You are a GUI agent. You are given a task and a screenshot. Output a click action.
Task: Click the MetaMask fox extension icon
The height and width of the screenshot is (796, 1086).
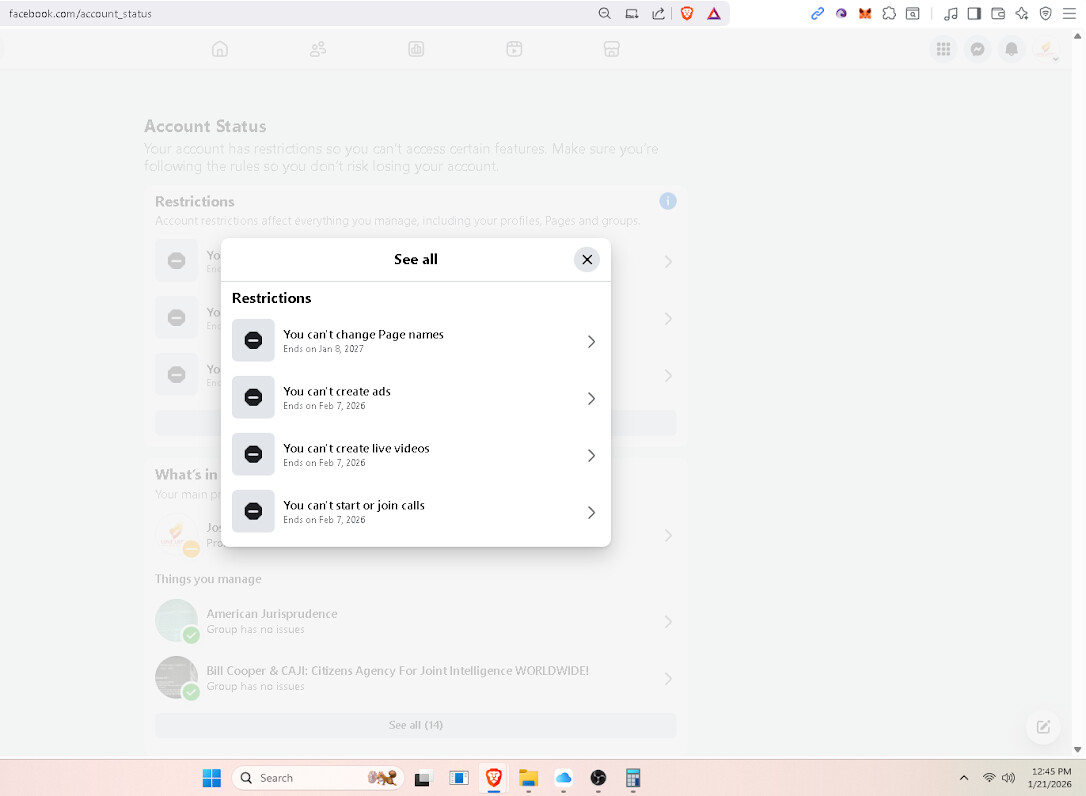click(x=865, y=14)
